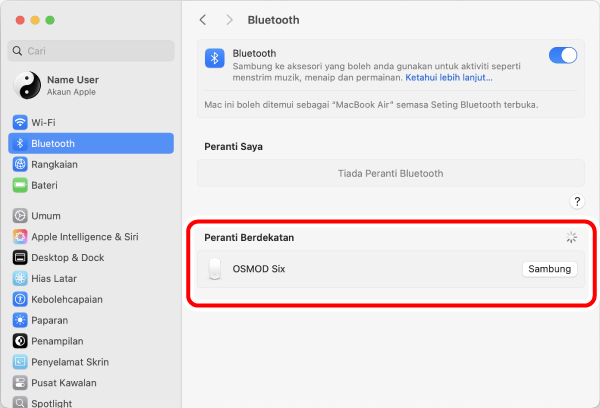Viewport: 600px width, 408px height.
Task: Select the Bateri battery icon
Action: pyautogui.click(x=20, y=185)
